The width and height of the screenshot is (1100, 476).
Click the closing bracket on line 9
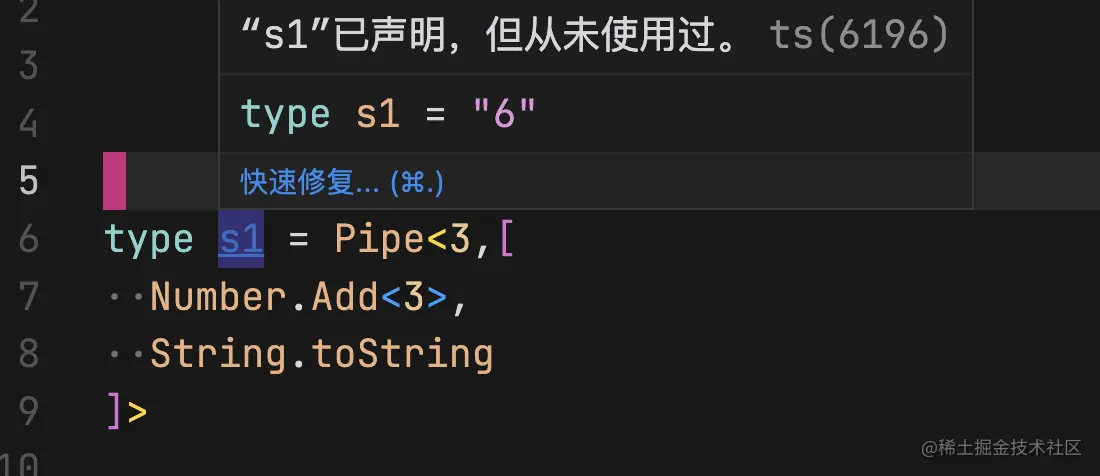(114, 412)
